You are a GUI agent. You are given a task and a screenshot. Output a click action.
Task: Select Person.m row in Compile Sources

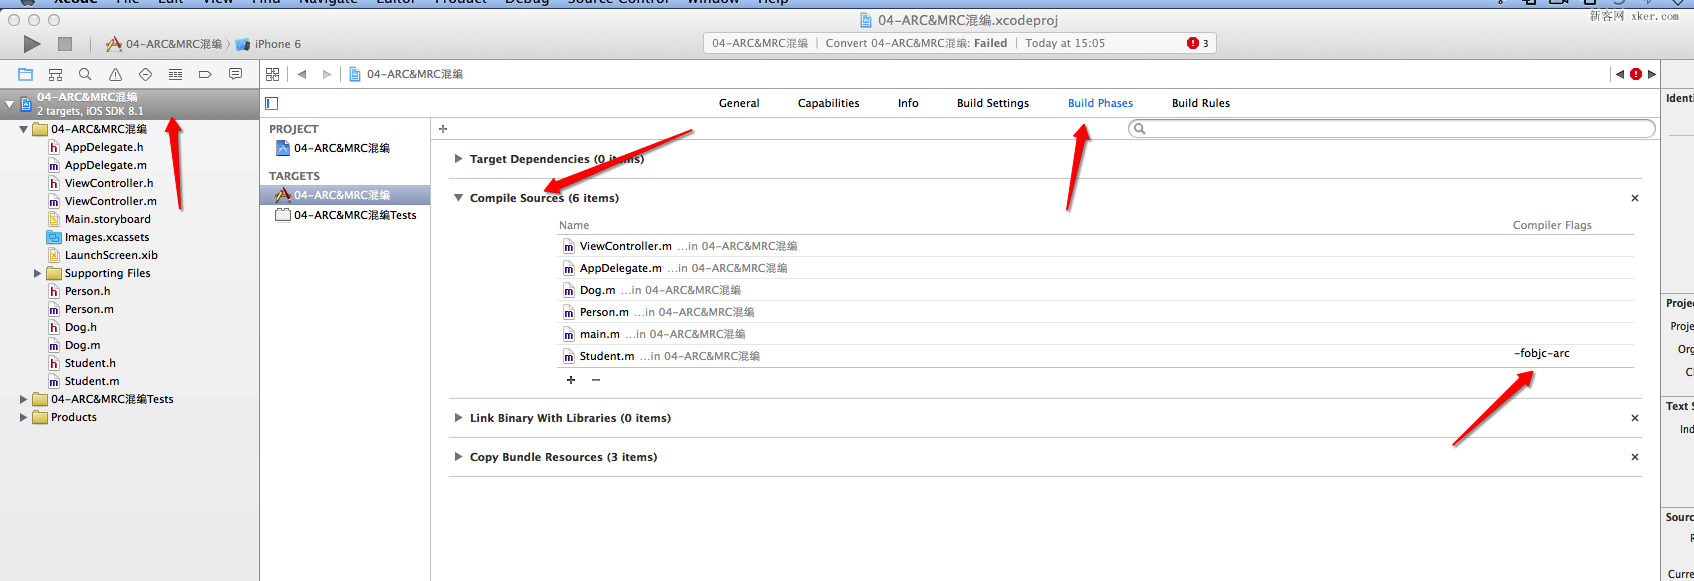(1095, 312)
